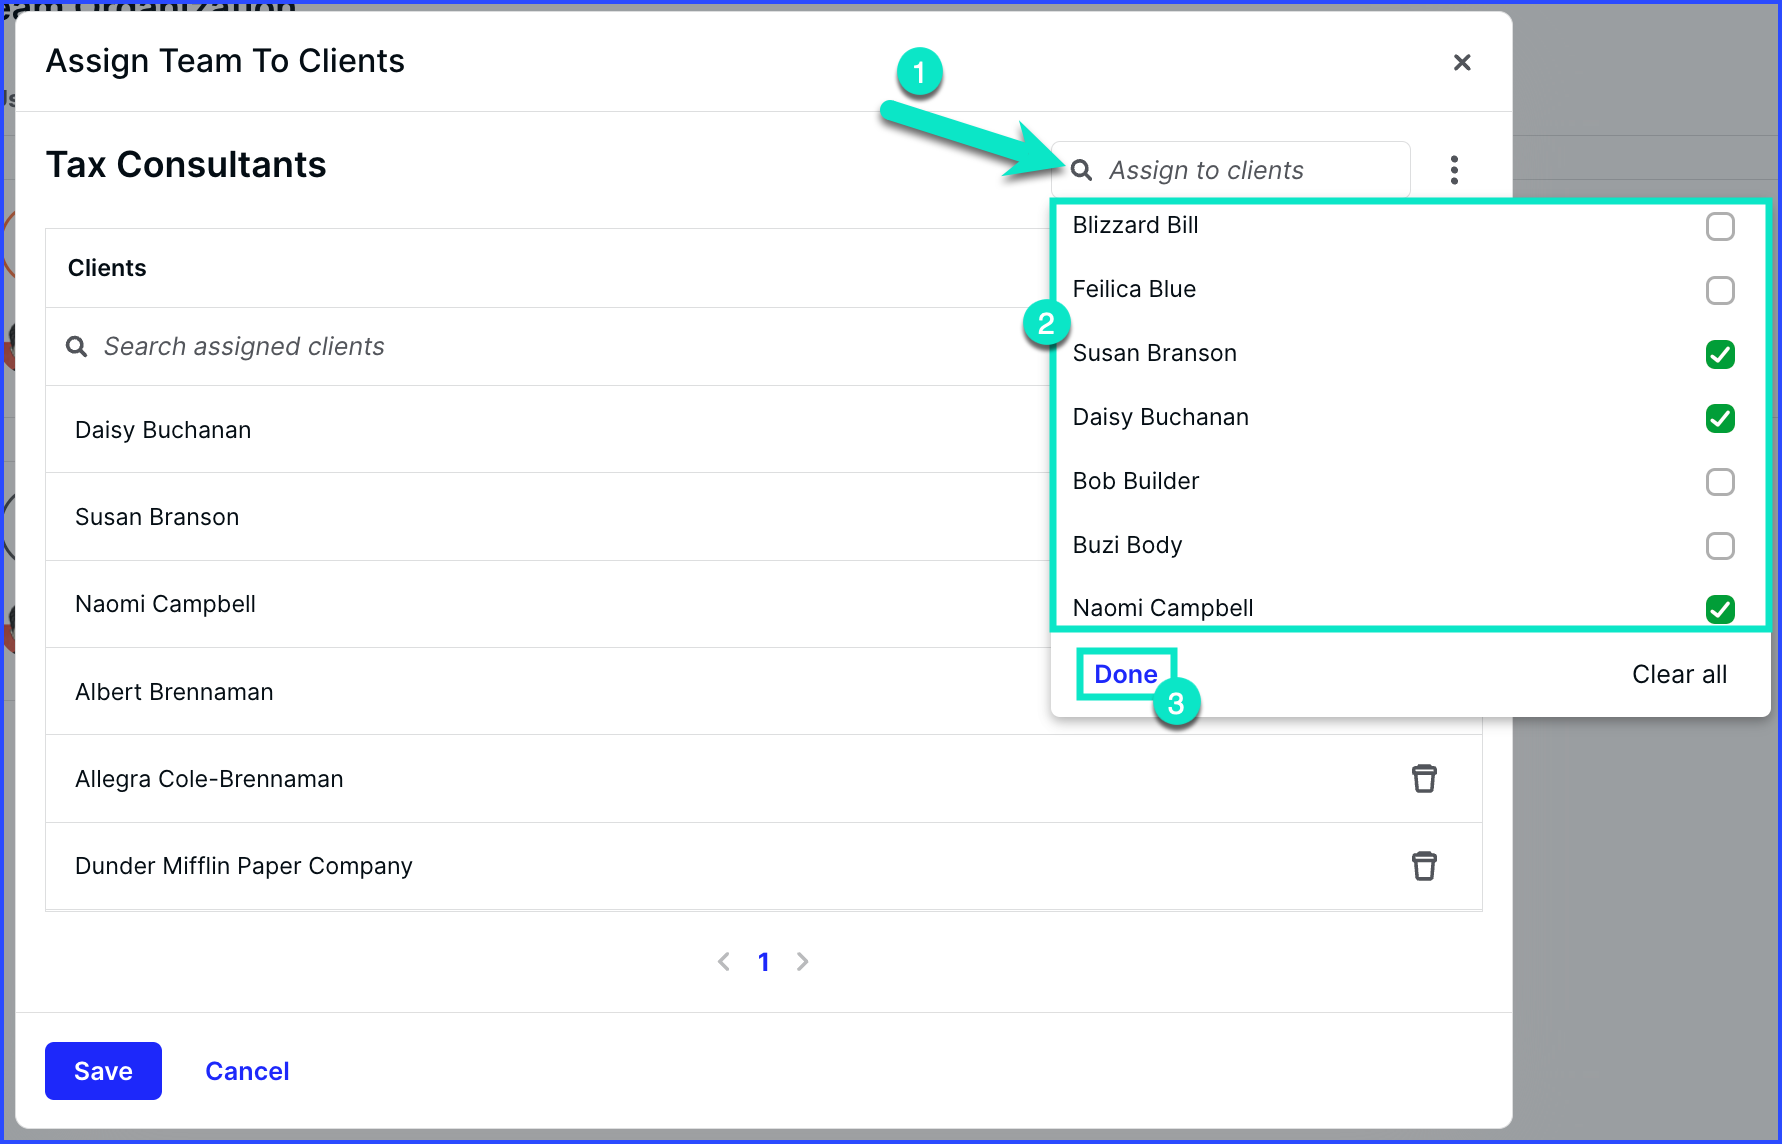Screen dimensions: 1782x1144
Task: Select page 1 in pagination
Action: 763,962
